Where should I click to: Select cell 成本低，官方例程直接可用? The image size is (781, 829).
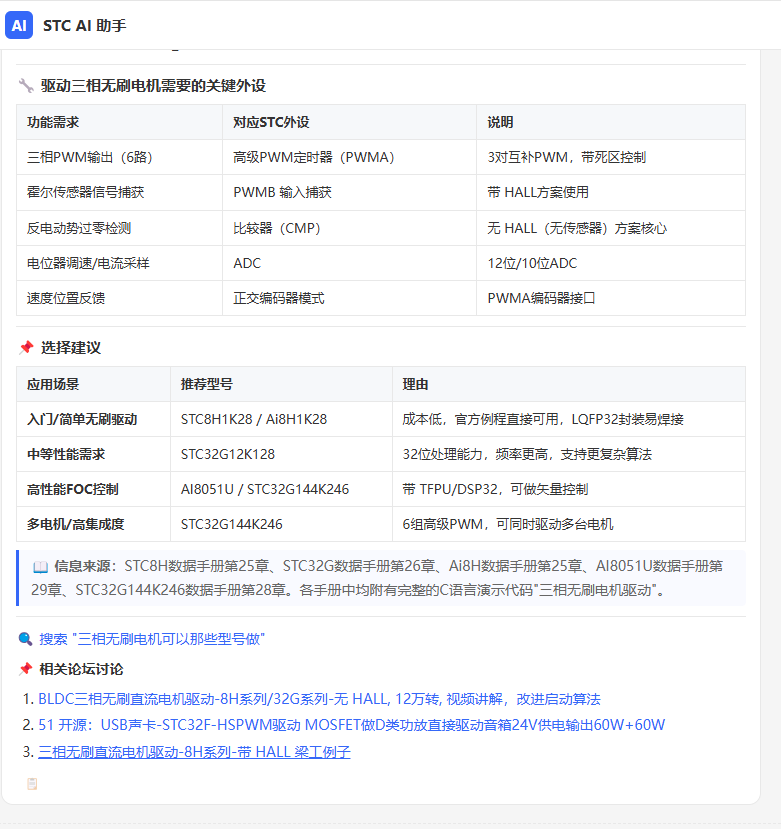pyautogui.click(x=569, y=419)
